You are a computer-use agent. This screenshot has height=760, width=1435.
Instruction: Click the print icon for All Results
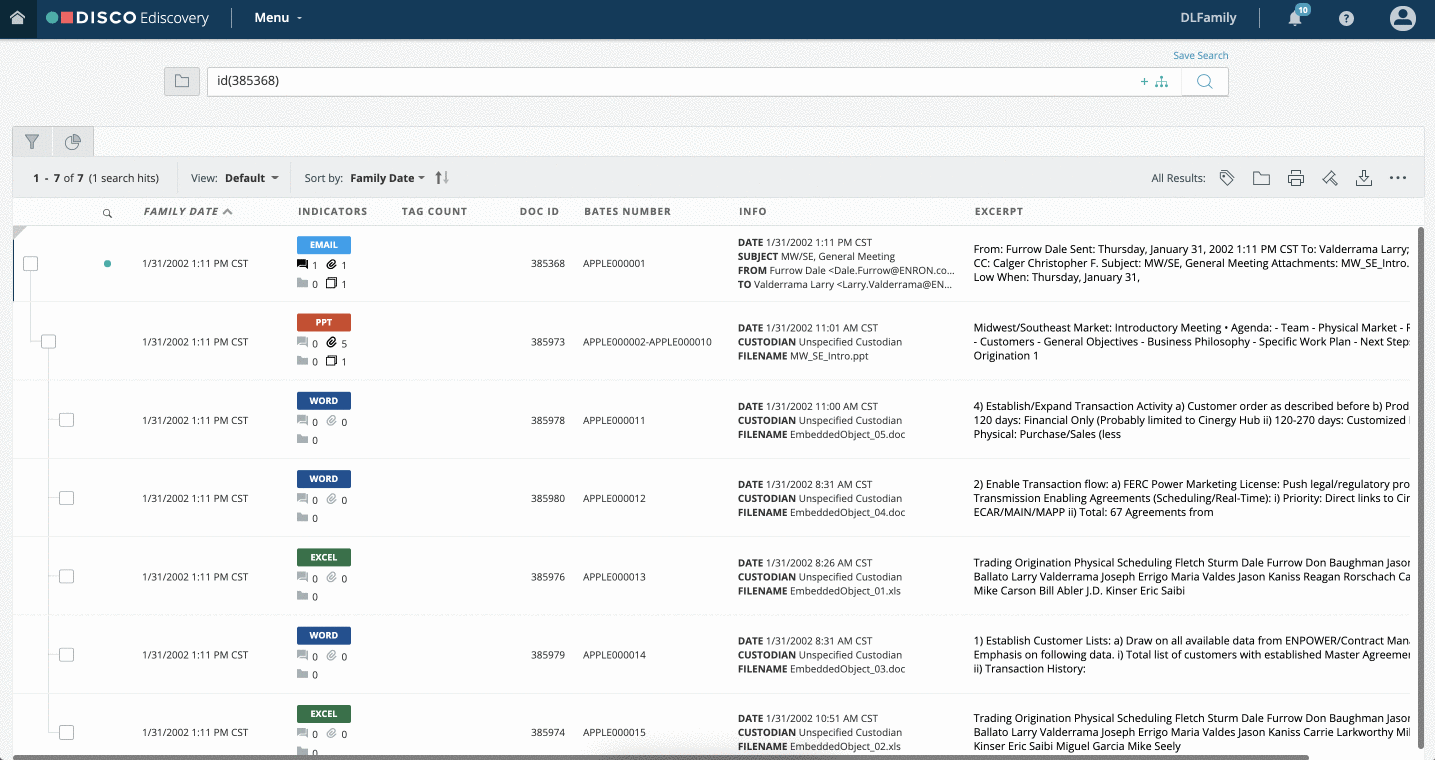[1296, 178]
